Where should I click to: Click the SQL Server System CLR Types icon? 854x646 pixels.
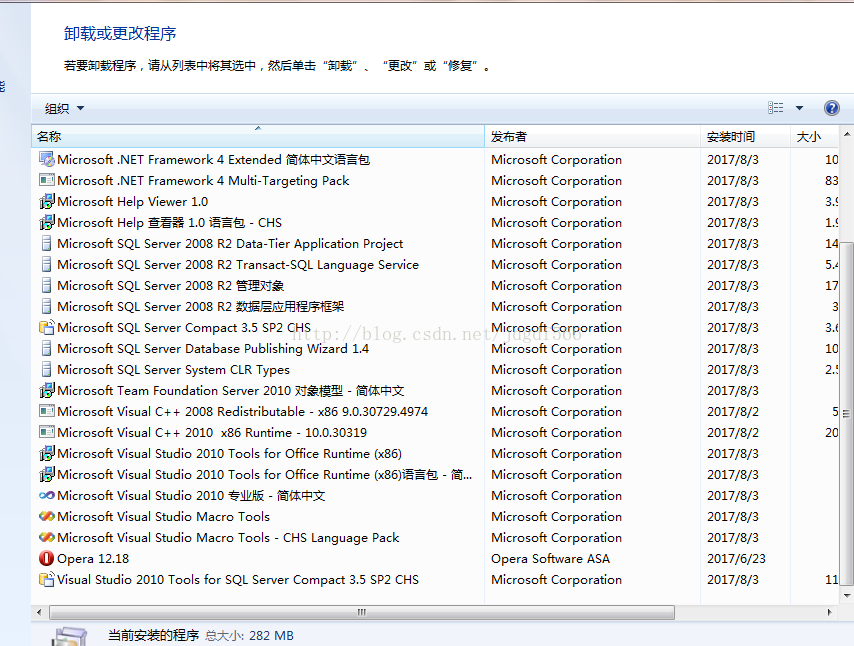[x=47, y=370]
